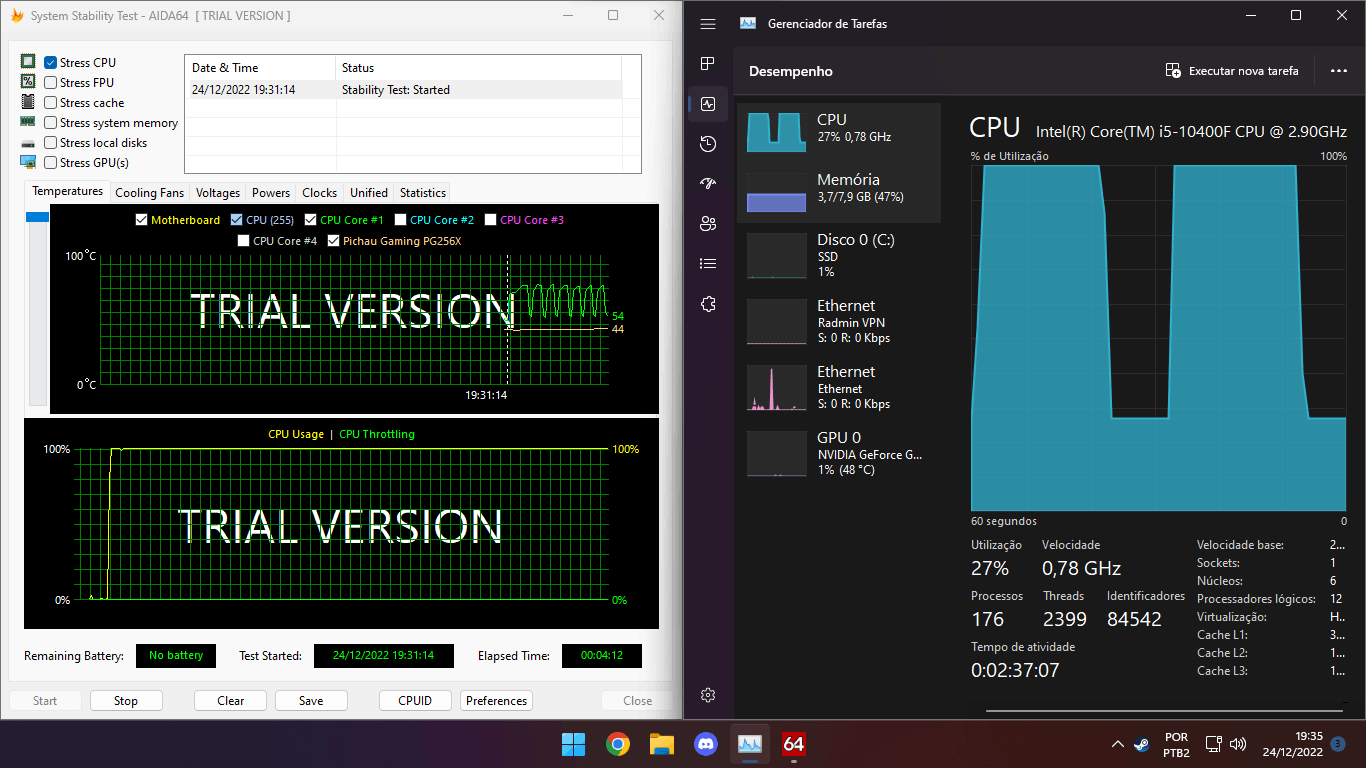Select Performance icon in Task Manager sidebar
Viewport: 1366px width, 768px height.
(708, 104)
